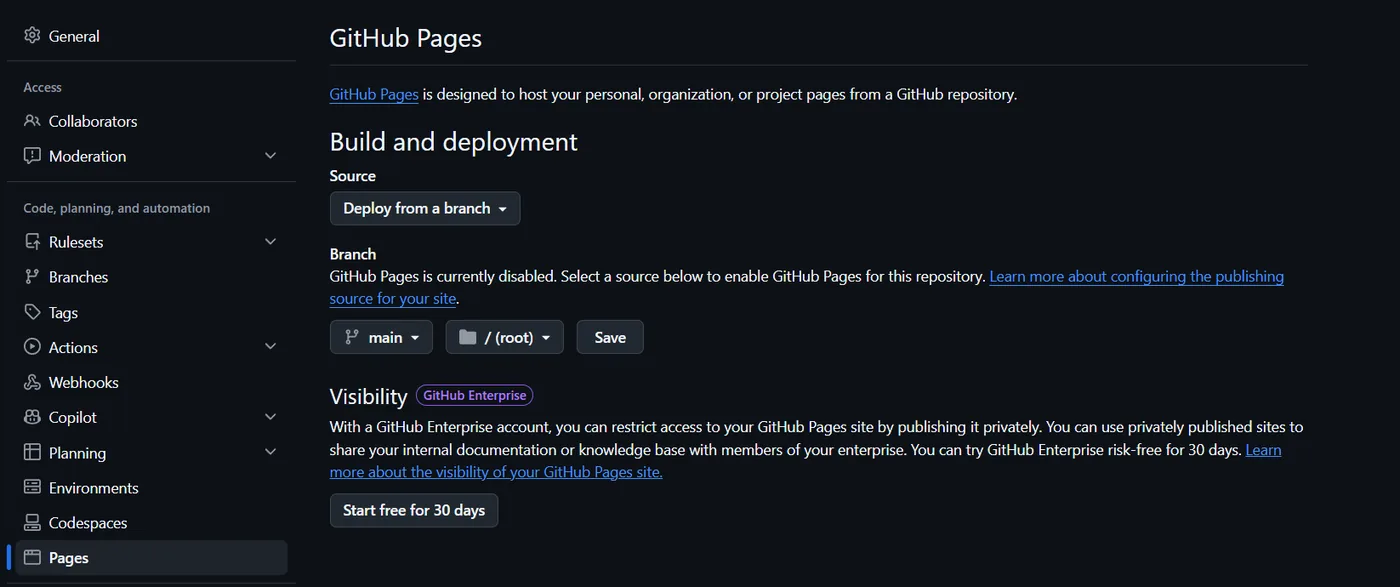
Task: Click the General gear icon
Action: 32,36
